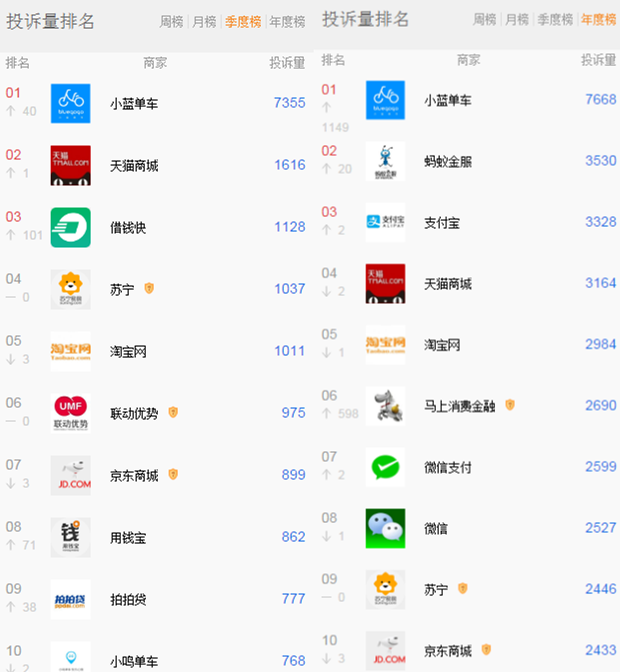The height and width of the screenshot is (672, 620).
Task: Open 马上消费金融 merchant name link
Action: [460, 406]
